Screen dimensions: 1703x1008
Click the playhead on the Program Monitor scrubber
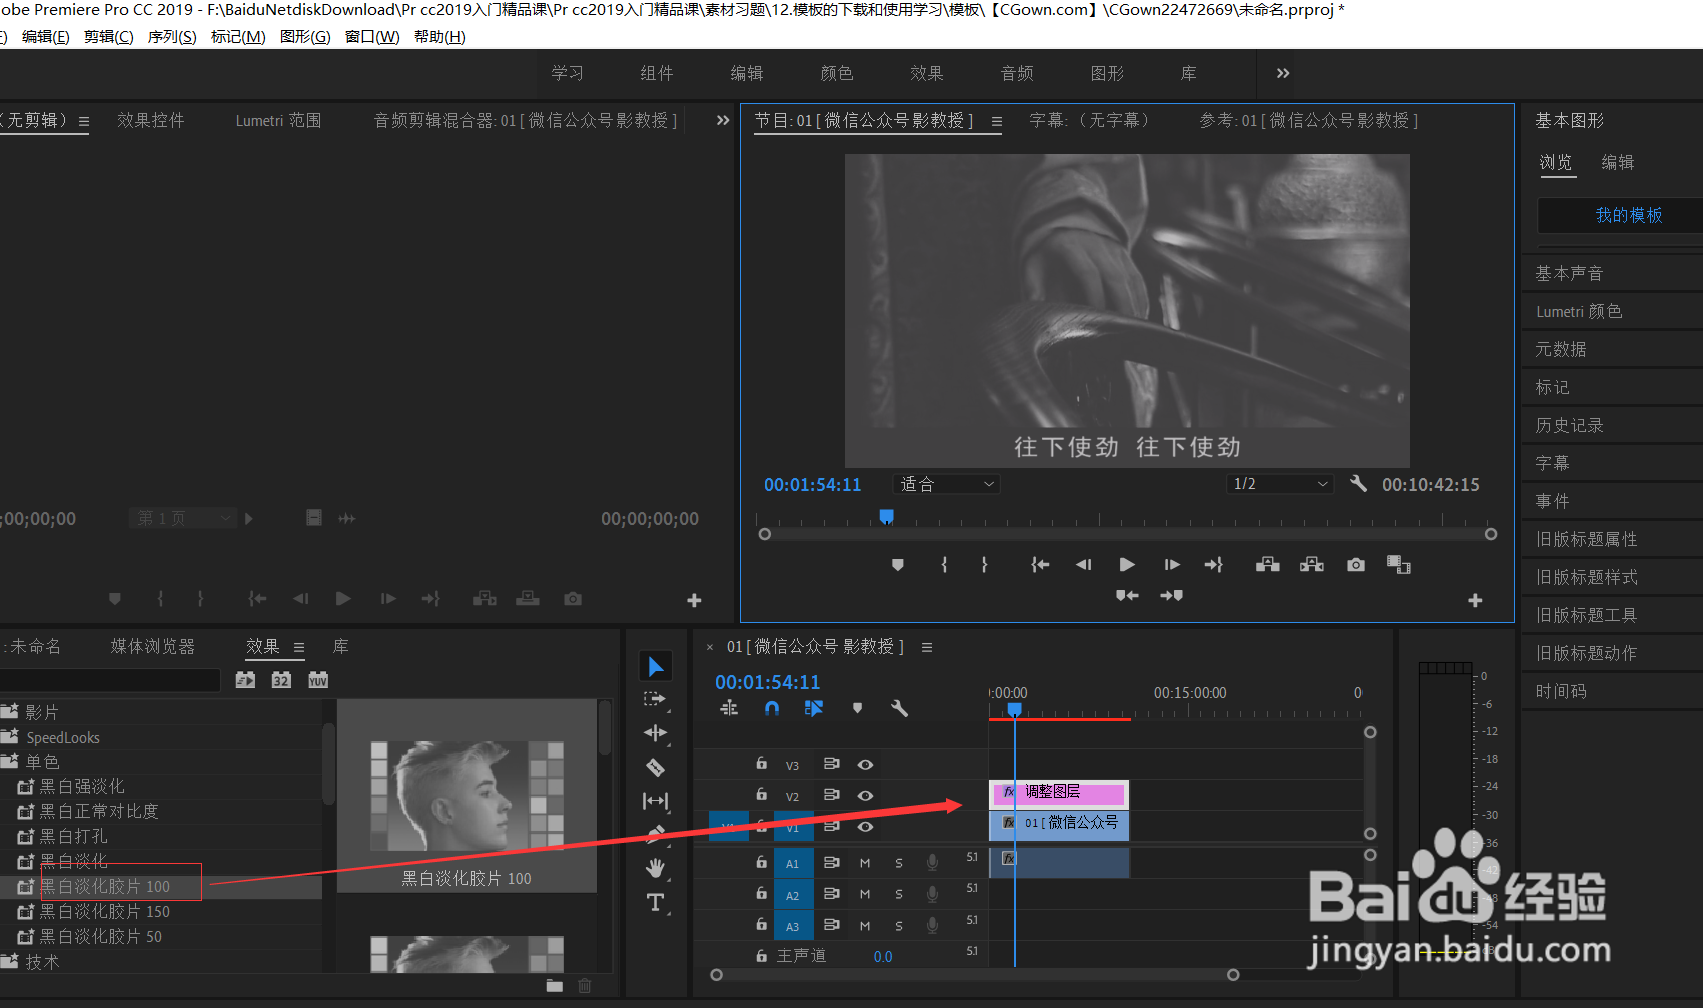tap(886, 517)
